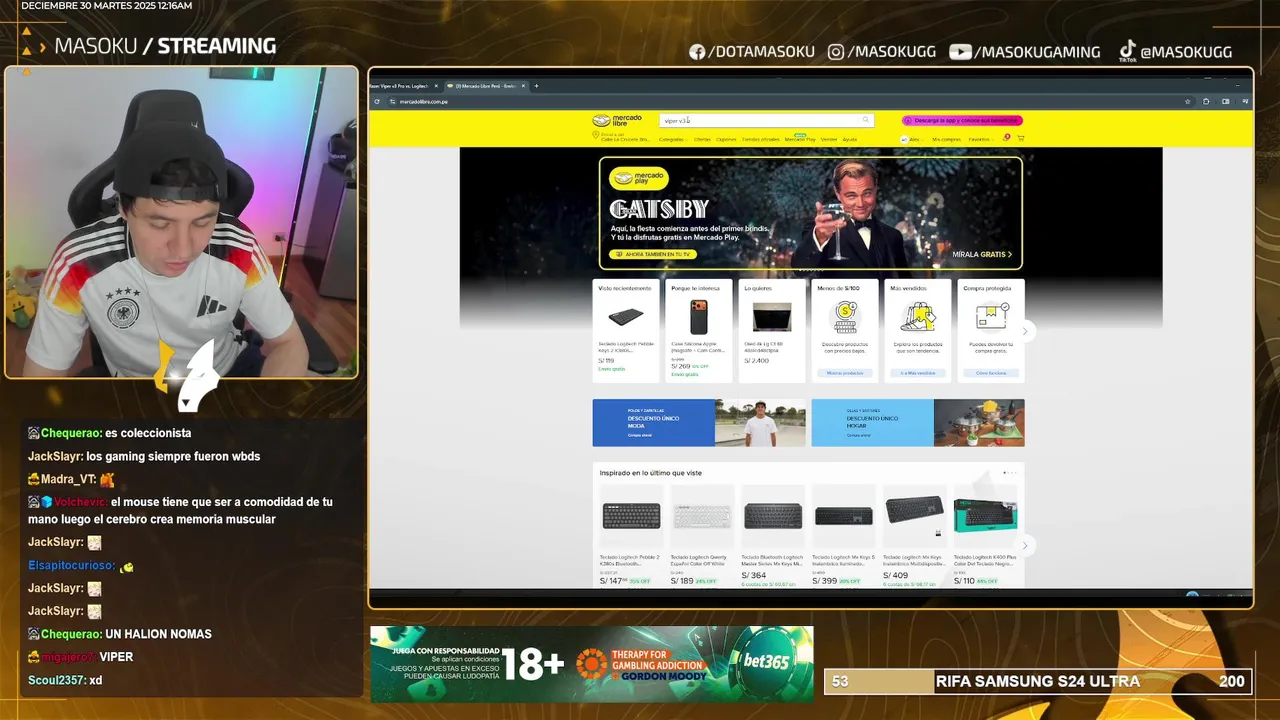This screenshot has width=1280, height=720.
Task: Expand the Categorías dropdown
Action: pyautogui.click(x=672, y=139)
